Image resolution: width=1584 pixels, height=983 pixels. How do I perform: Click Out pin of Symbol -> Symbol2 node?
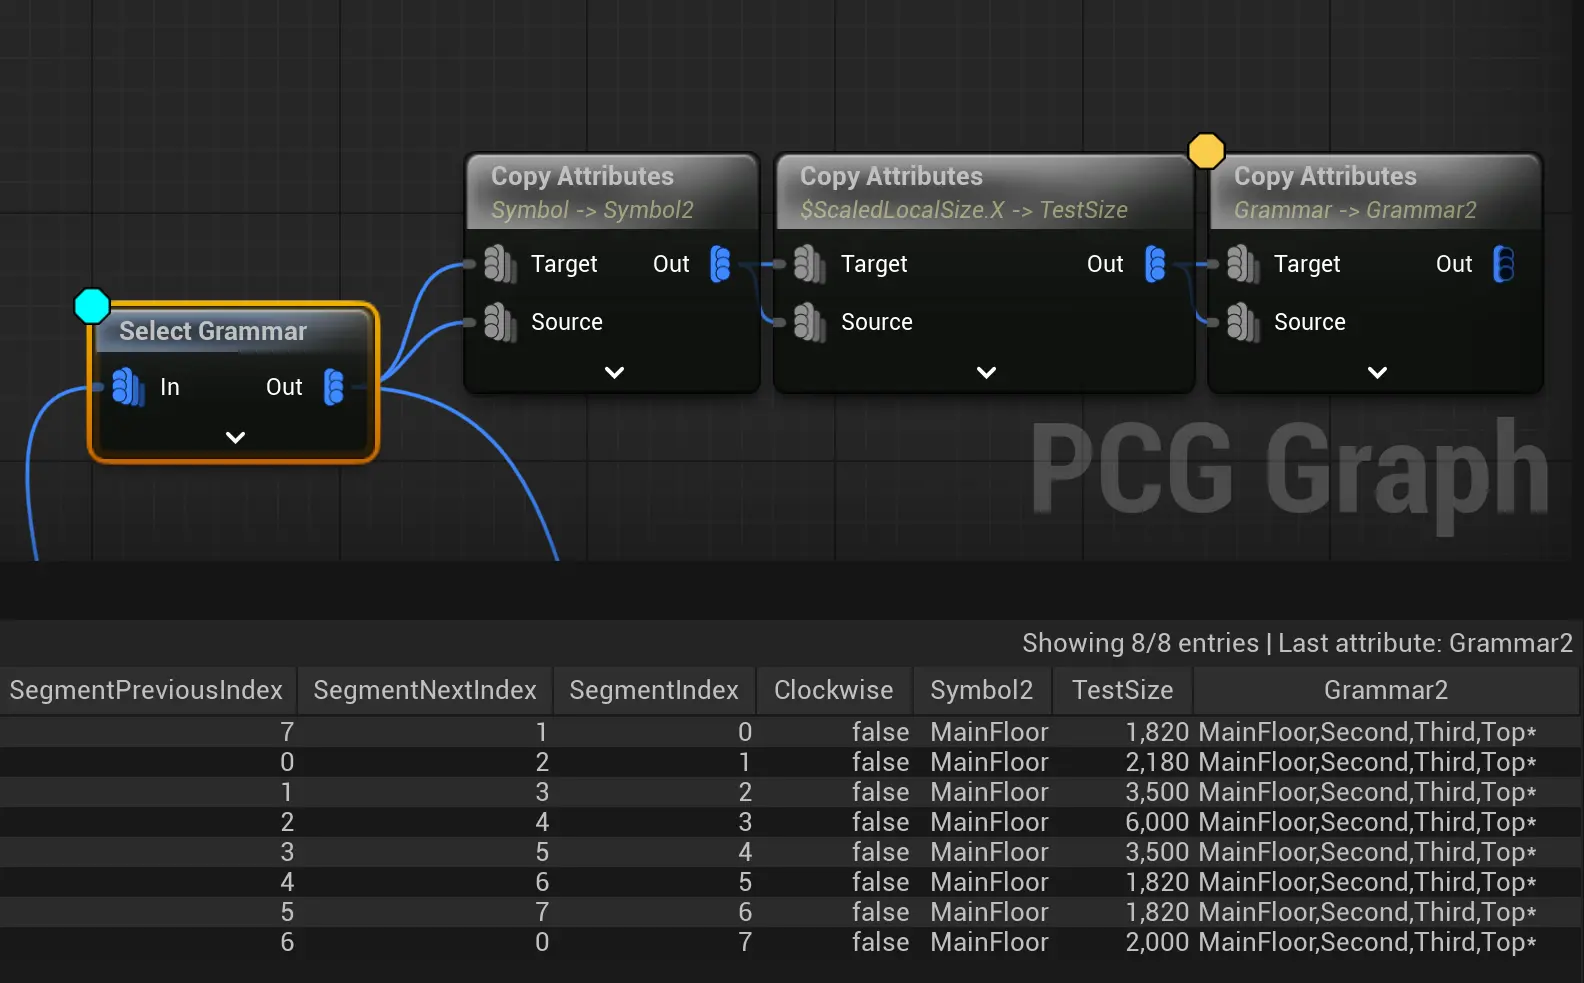click(x=720, y=264)
